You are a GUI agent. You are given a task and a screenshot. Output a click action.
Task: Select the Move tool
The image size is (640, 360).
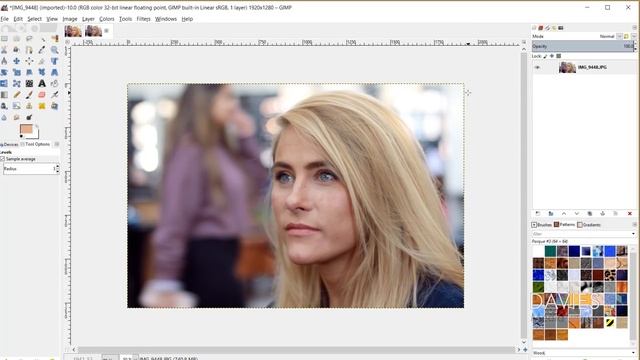pyautogui.click(x=16, y=61)
